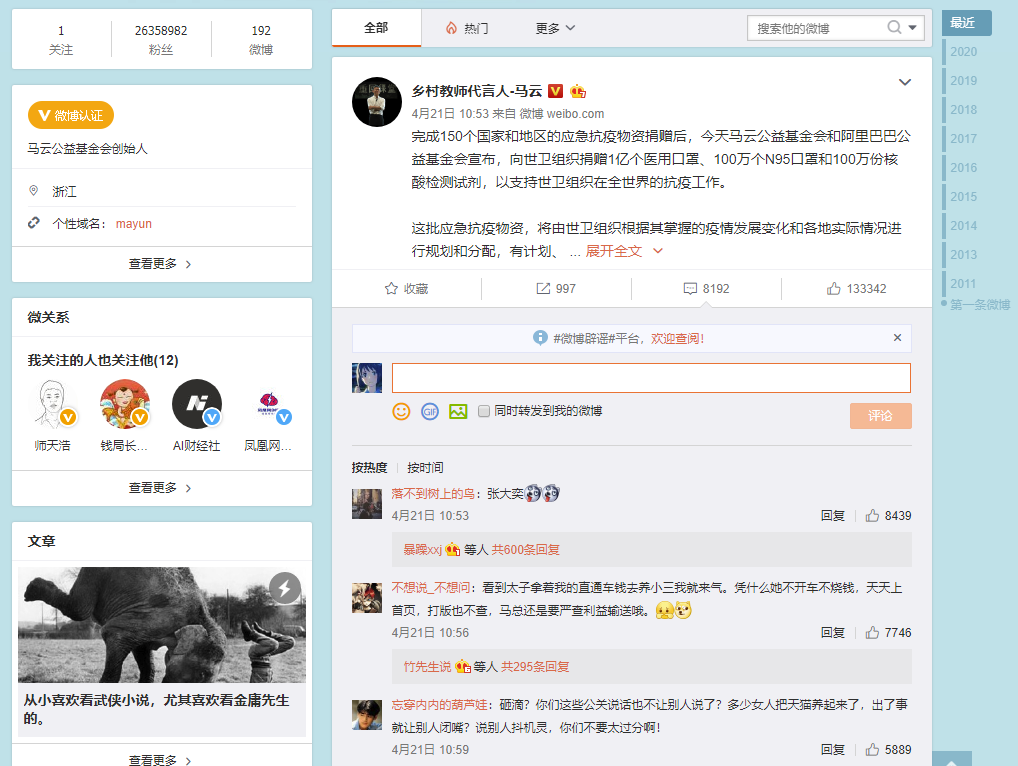Jump to 最近 in the timeline
1018x766 pixels.
click(x=967, y=23)
